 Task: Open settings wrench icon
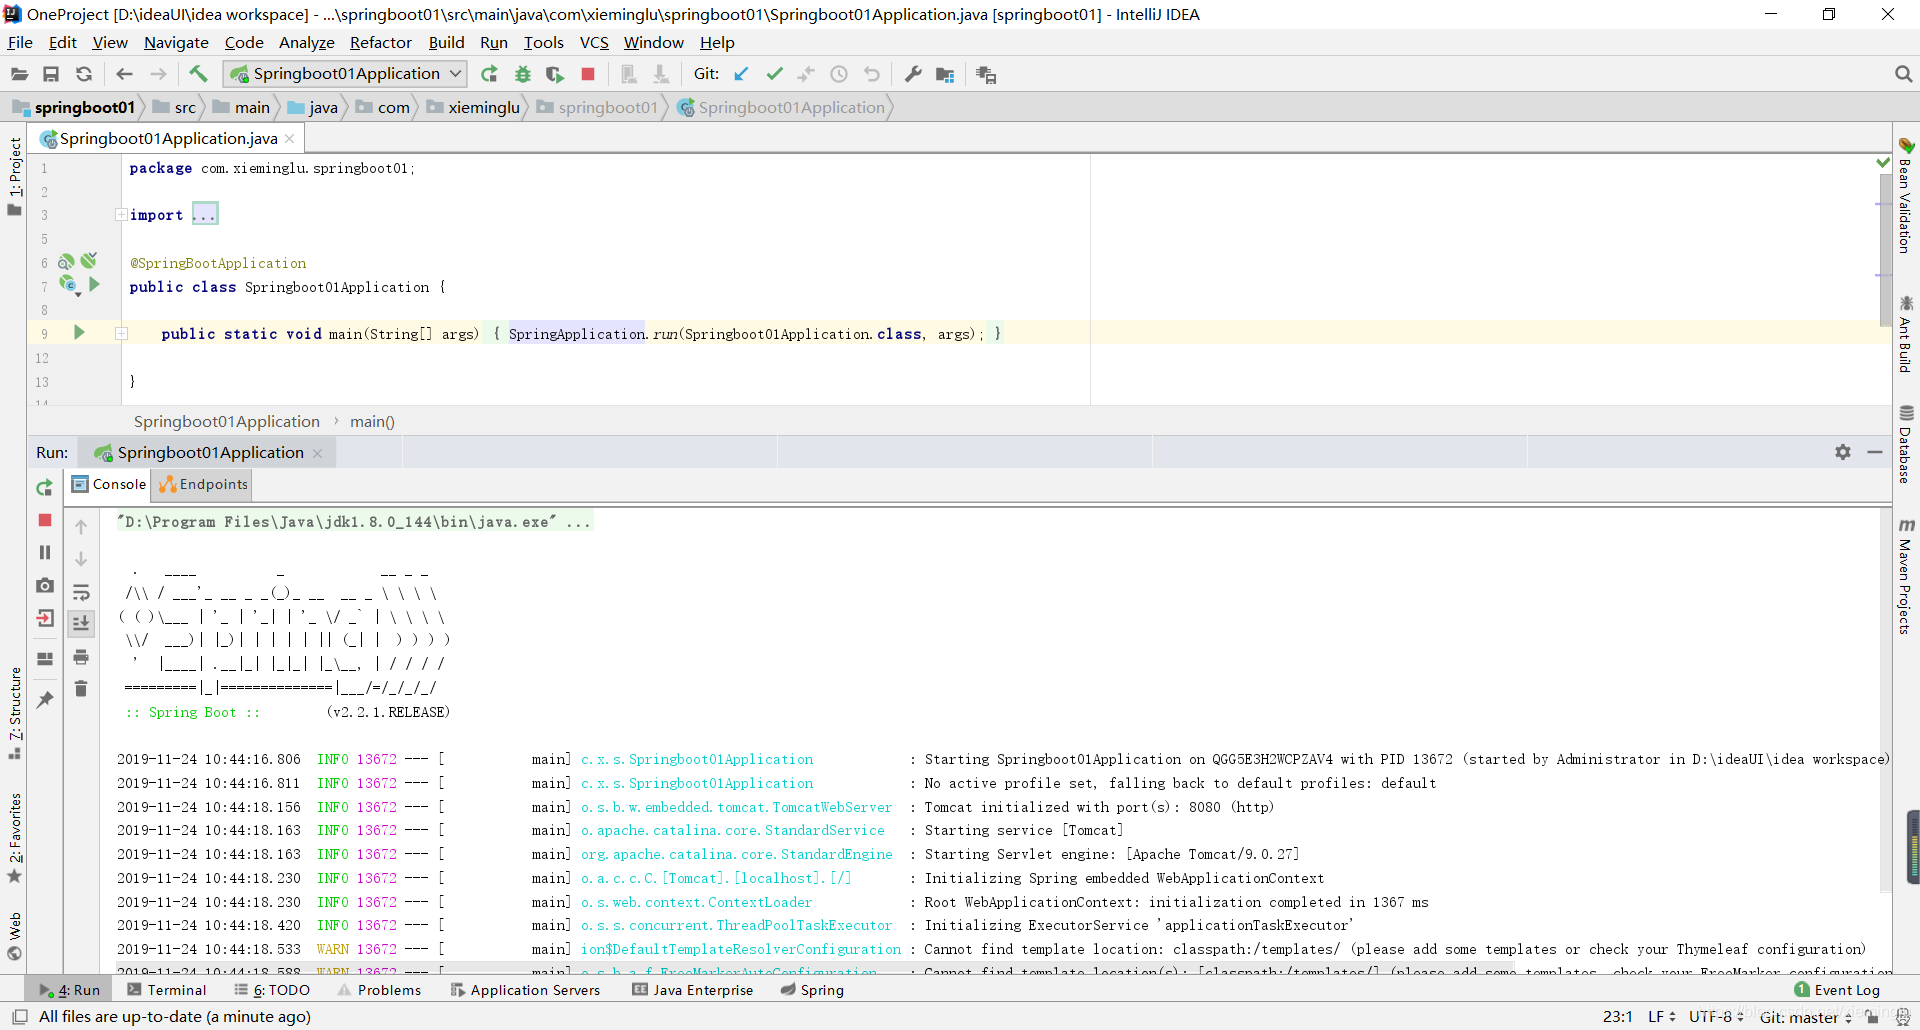[913, 74]
